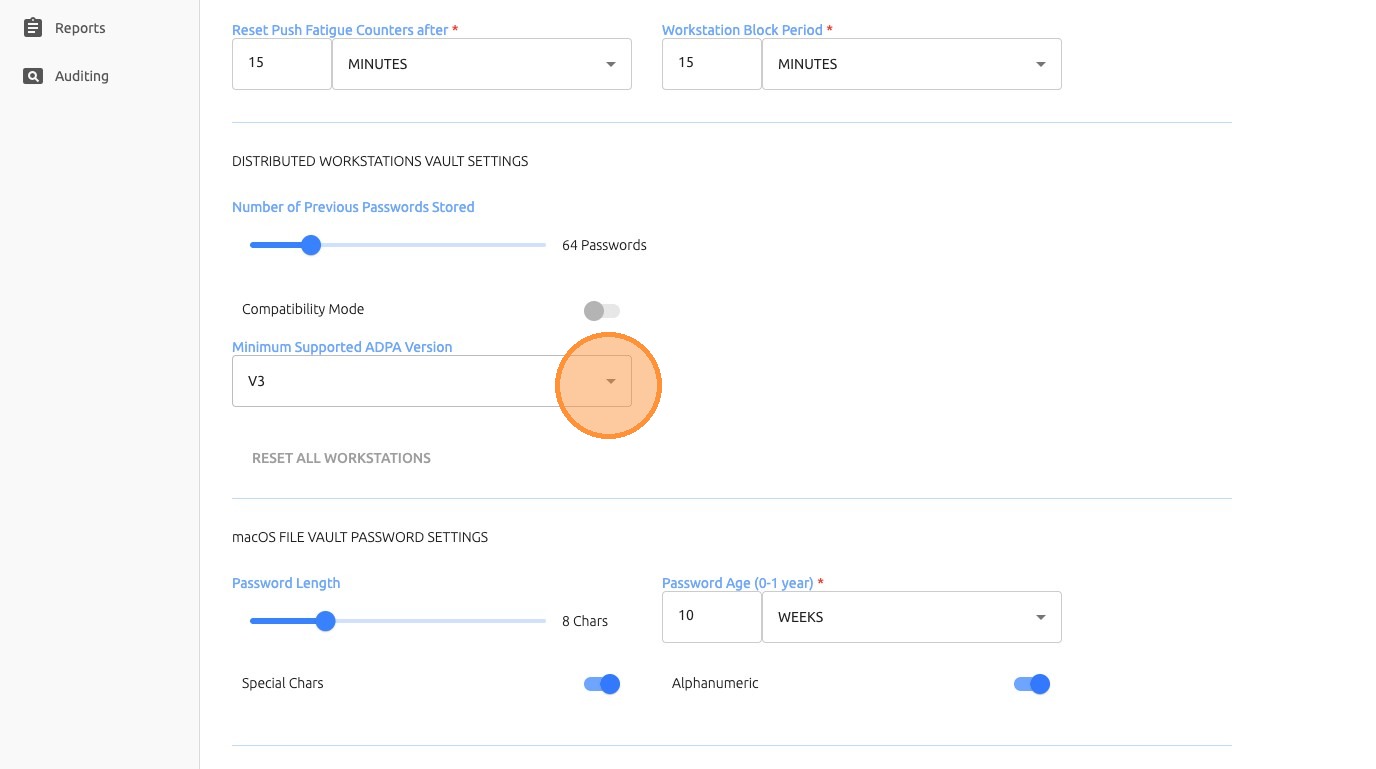This screenshot has height=769, width=1376.
Task: Open the Reset Push Fatigue Counters unit dropdown
Action: (482, 64)
